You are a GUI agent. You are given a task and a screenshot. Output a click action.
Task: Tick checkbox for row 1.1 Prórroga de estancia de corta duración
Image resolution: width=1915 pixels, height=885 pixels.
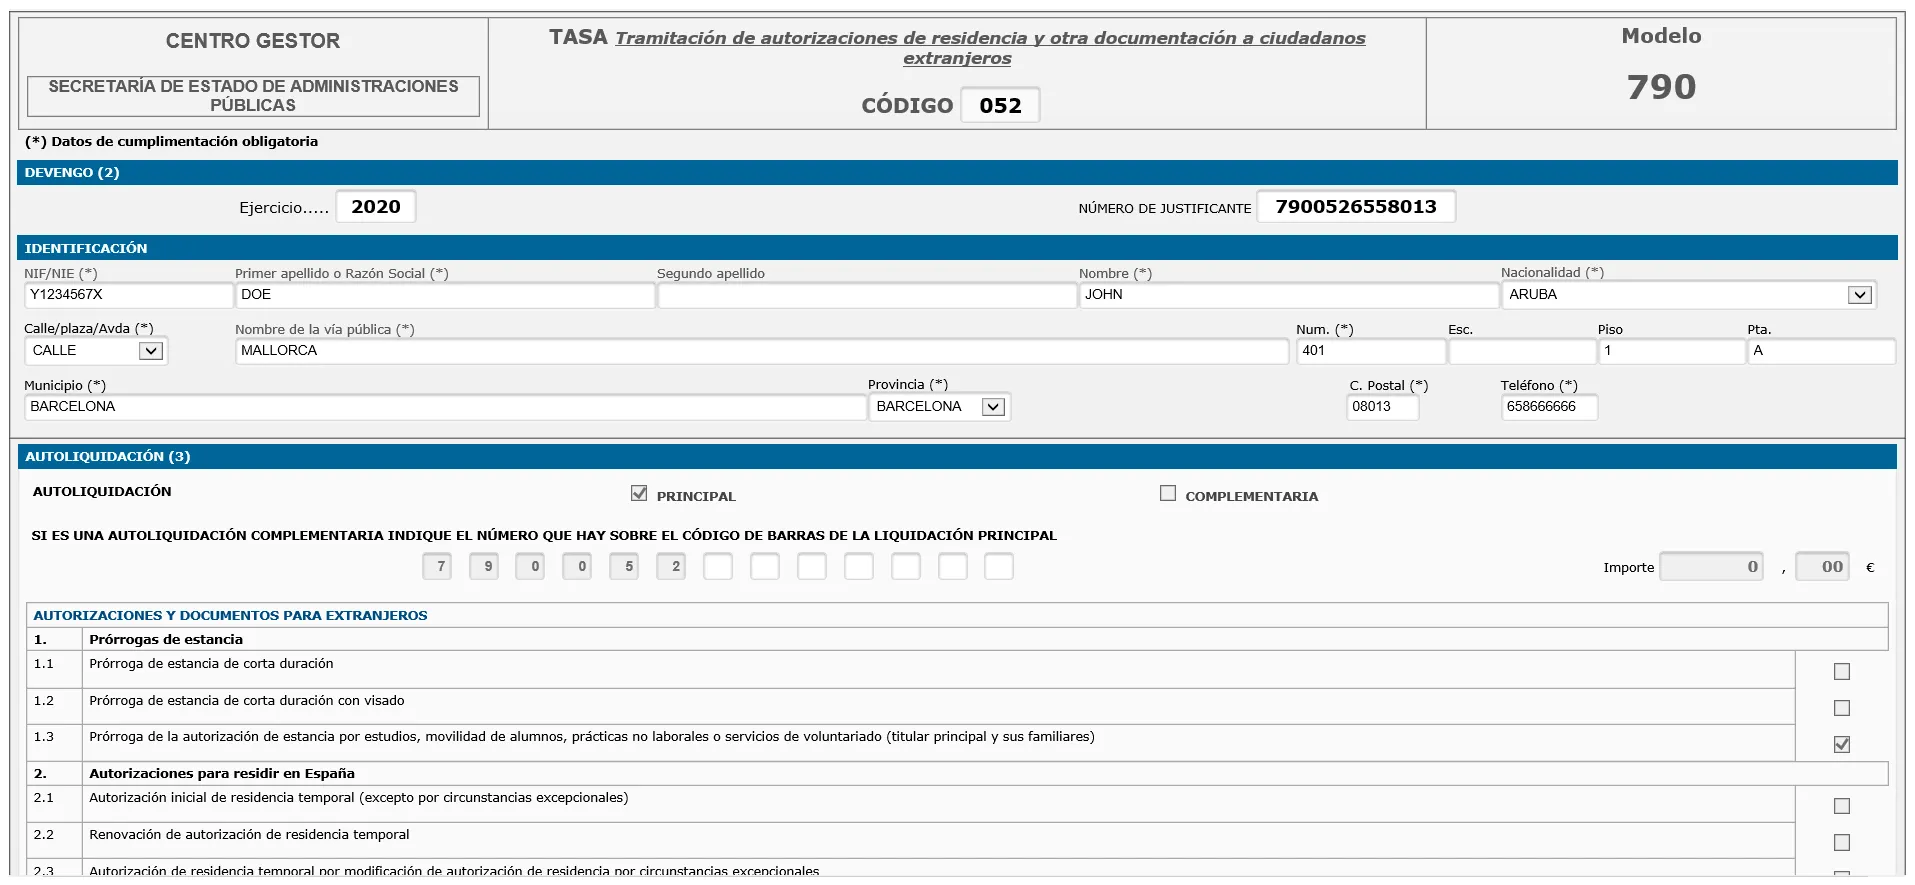coord(1841,672)
